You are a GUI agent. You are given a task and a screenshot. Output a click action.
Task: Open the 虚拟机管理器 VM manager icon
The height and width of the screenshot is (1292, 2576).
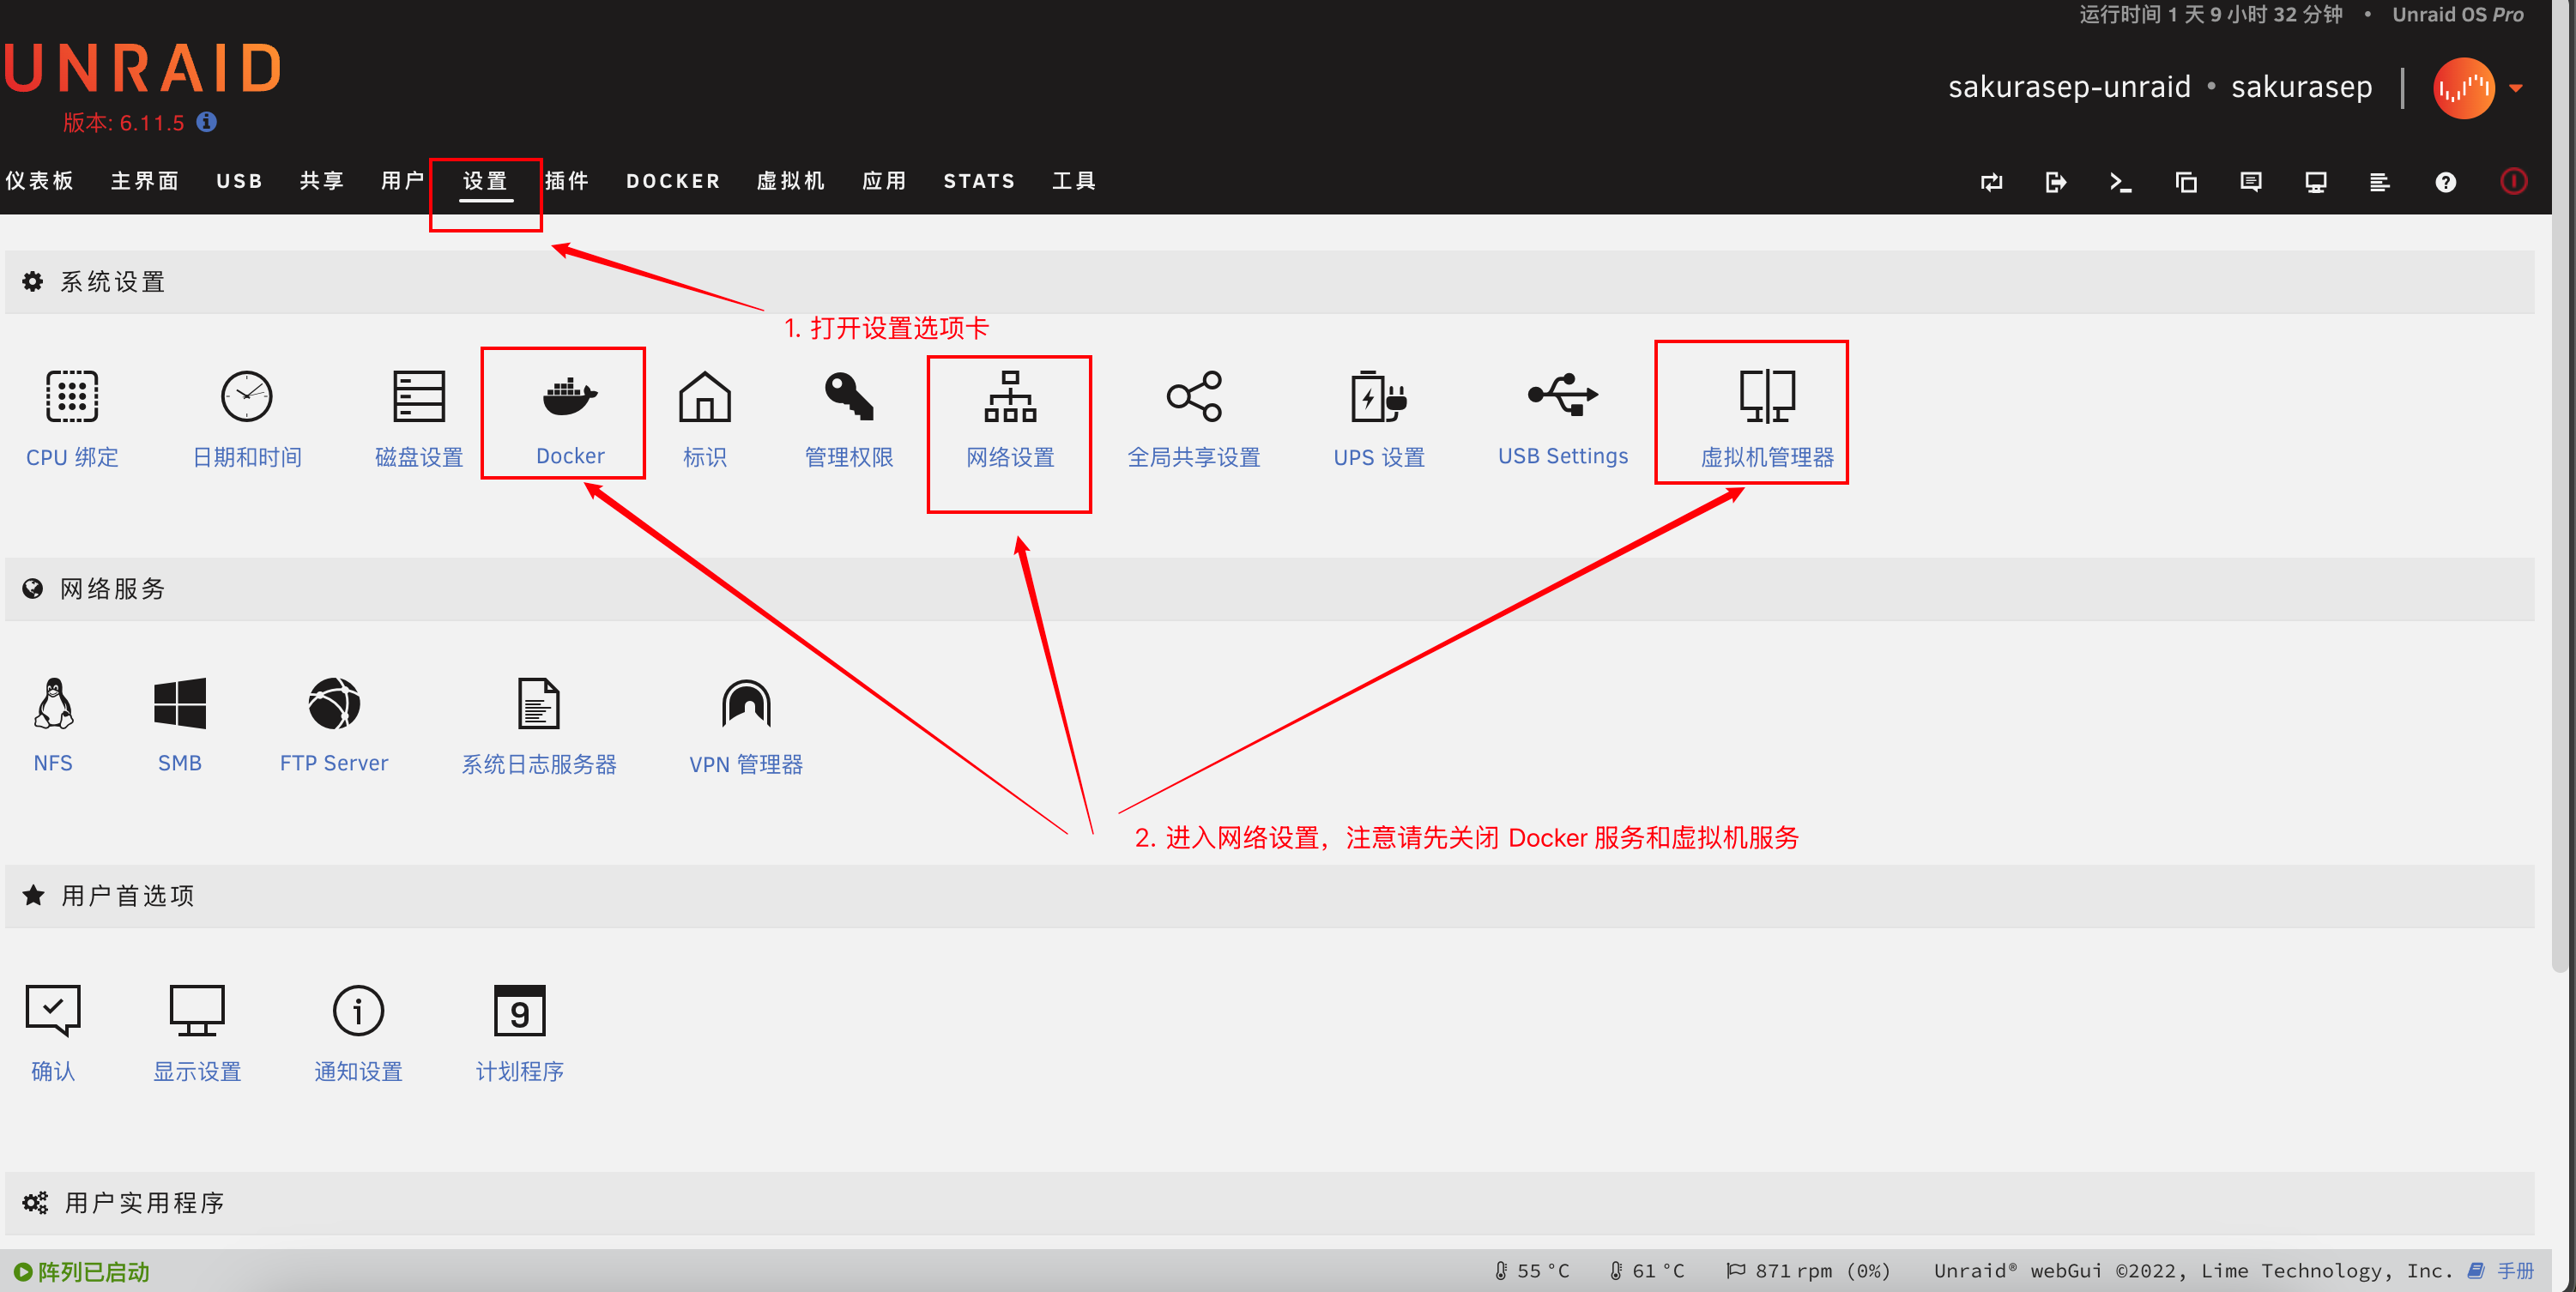click(x=1766, y=398)
